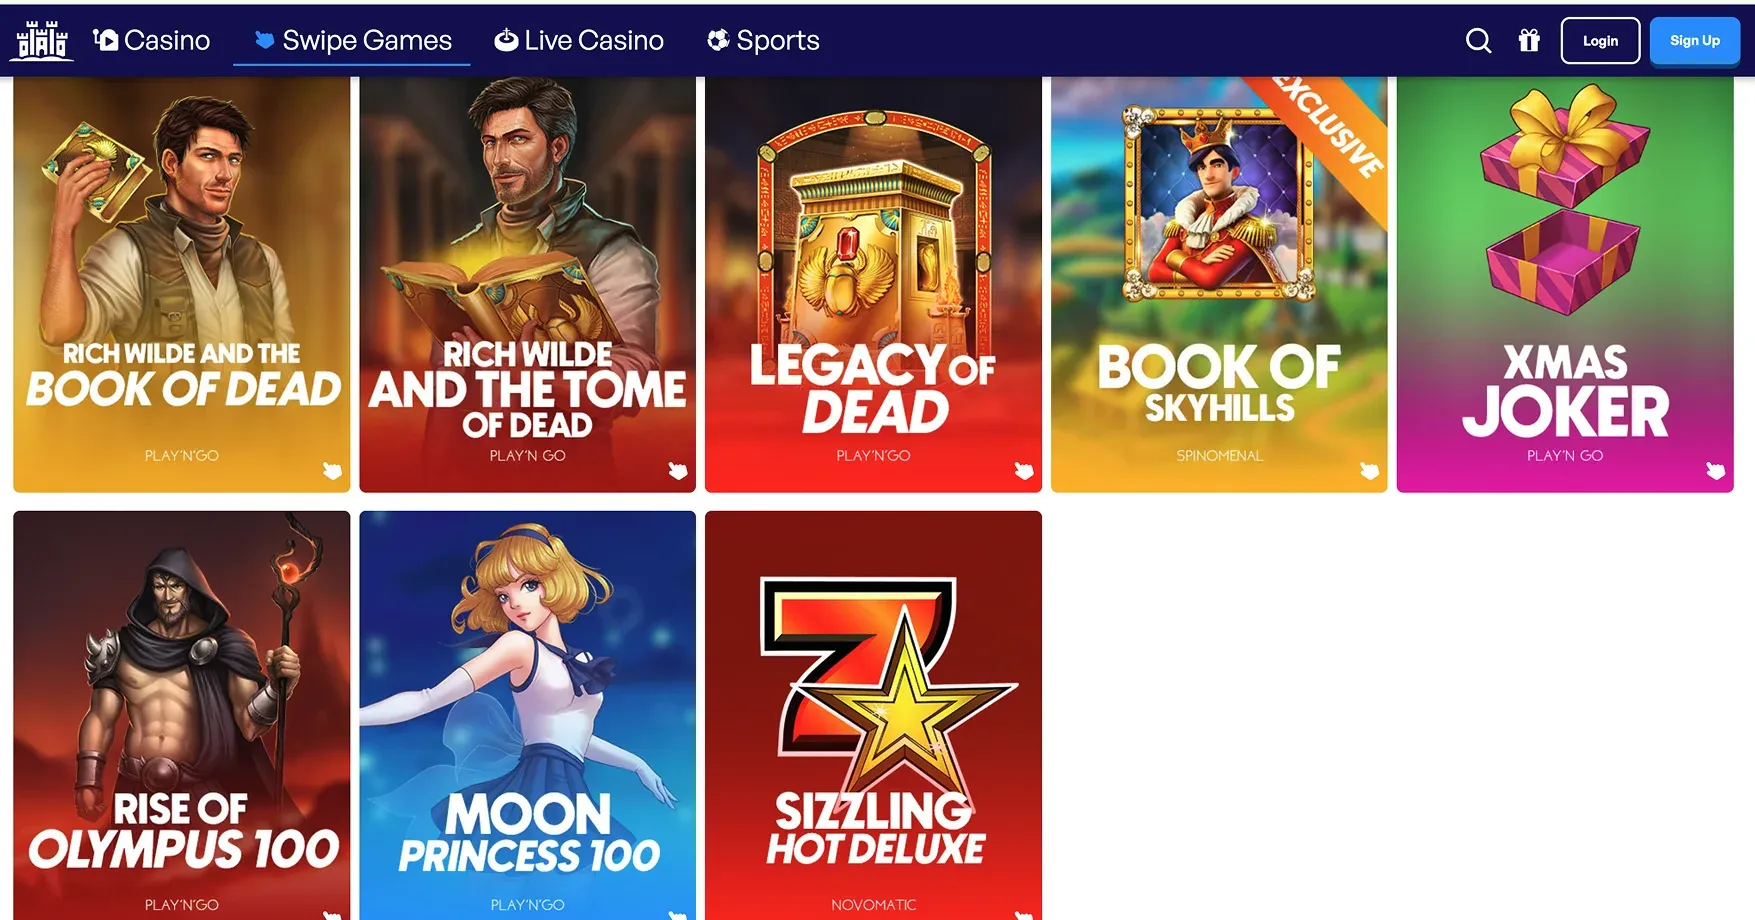Launch Sizzling Hot Deluxe game
The image size is (1755, 920).
[873, 715]
